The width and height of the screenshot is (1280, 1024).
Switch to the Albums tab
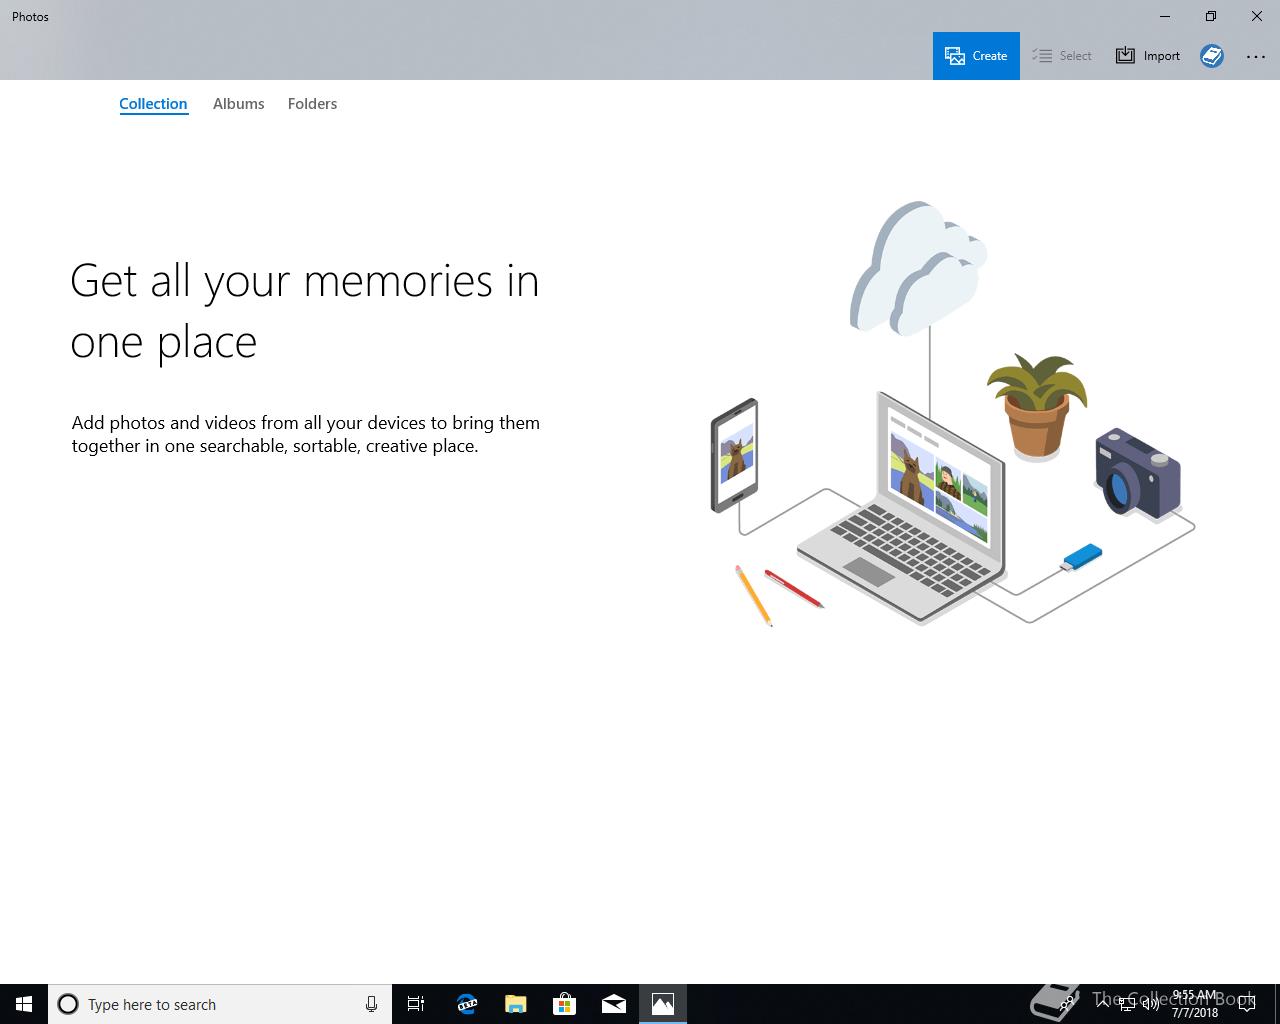point(238,104)
